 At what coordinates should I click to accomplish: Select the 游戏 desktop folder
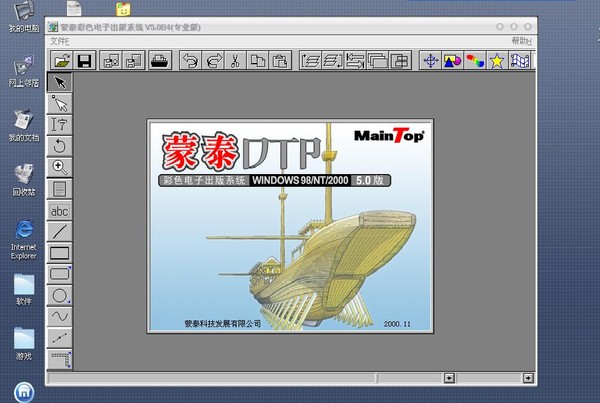(x=24, y=344)
